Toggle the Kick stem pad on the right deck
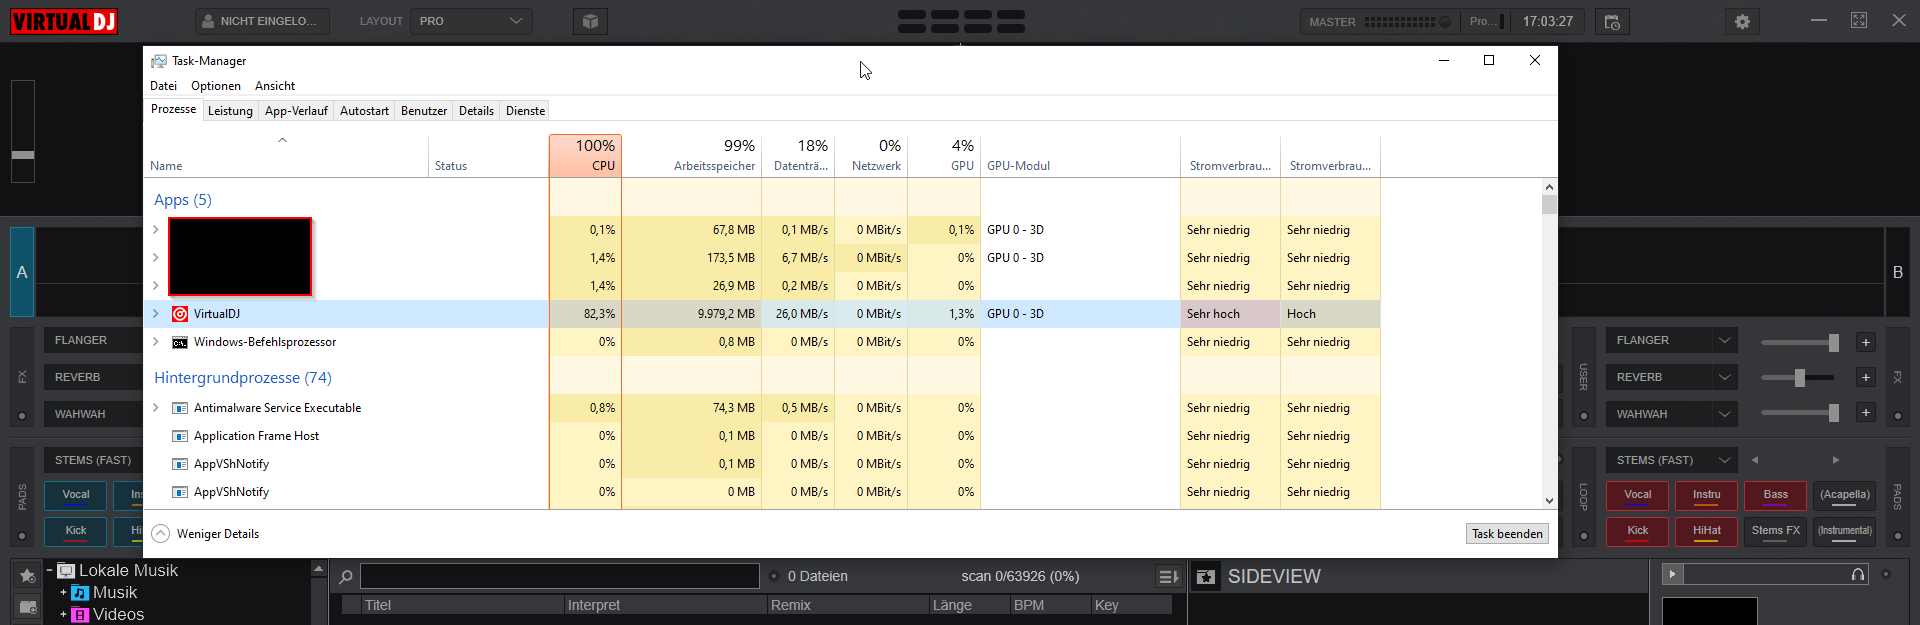The height and width of the screenshot is (625, 1920). tap(1638, 532)
